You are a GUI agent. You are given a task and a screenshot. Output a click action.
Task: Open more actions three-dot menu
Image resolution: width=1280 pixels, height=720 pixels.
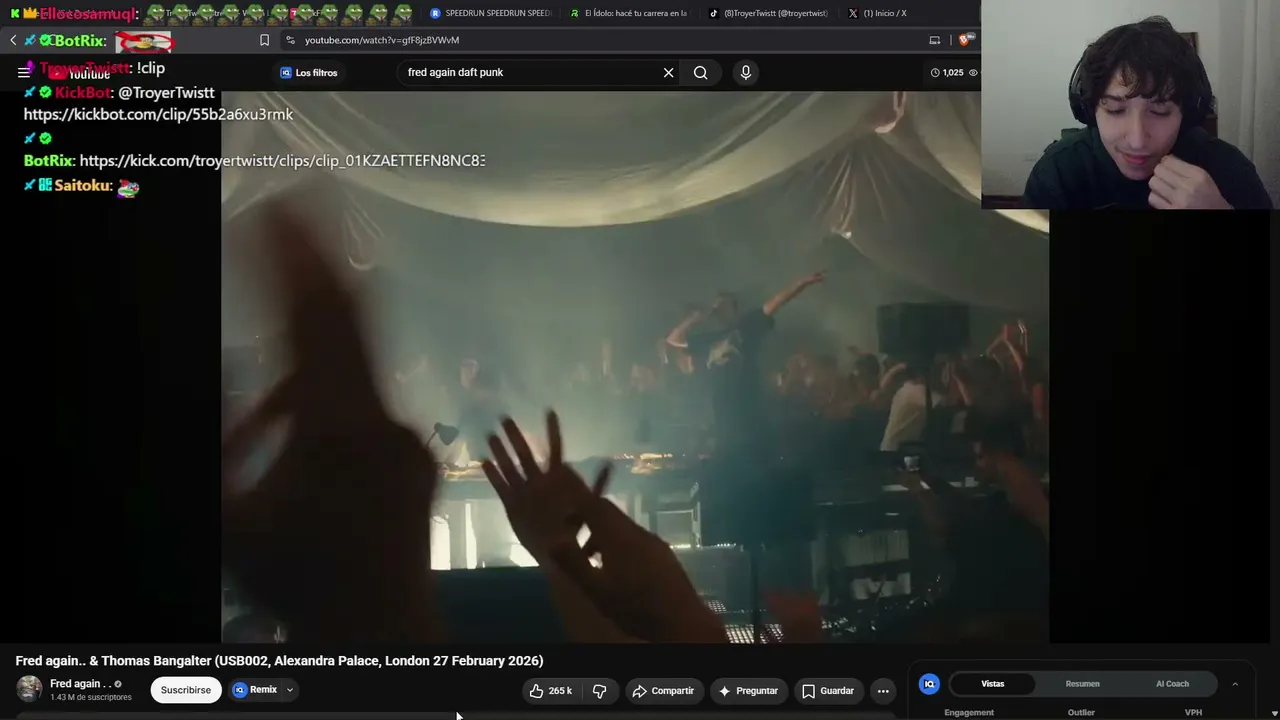tap(883, 690)
